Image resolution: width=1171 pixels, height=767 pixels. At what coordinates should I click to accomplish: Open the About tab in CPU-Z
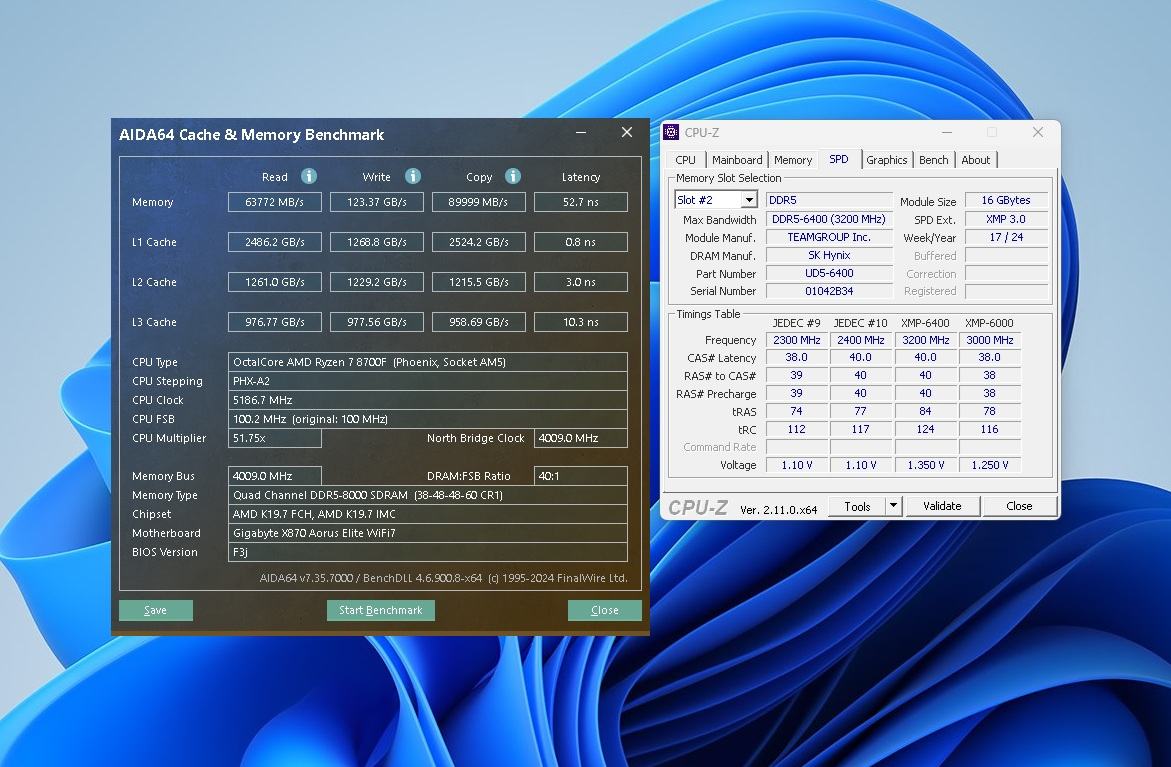point(975,160)
